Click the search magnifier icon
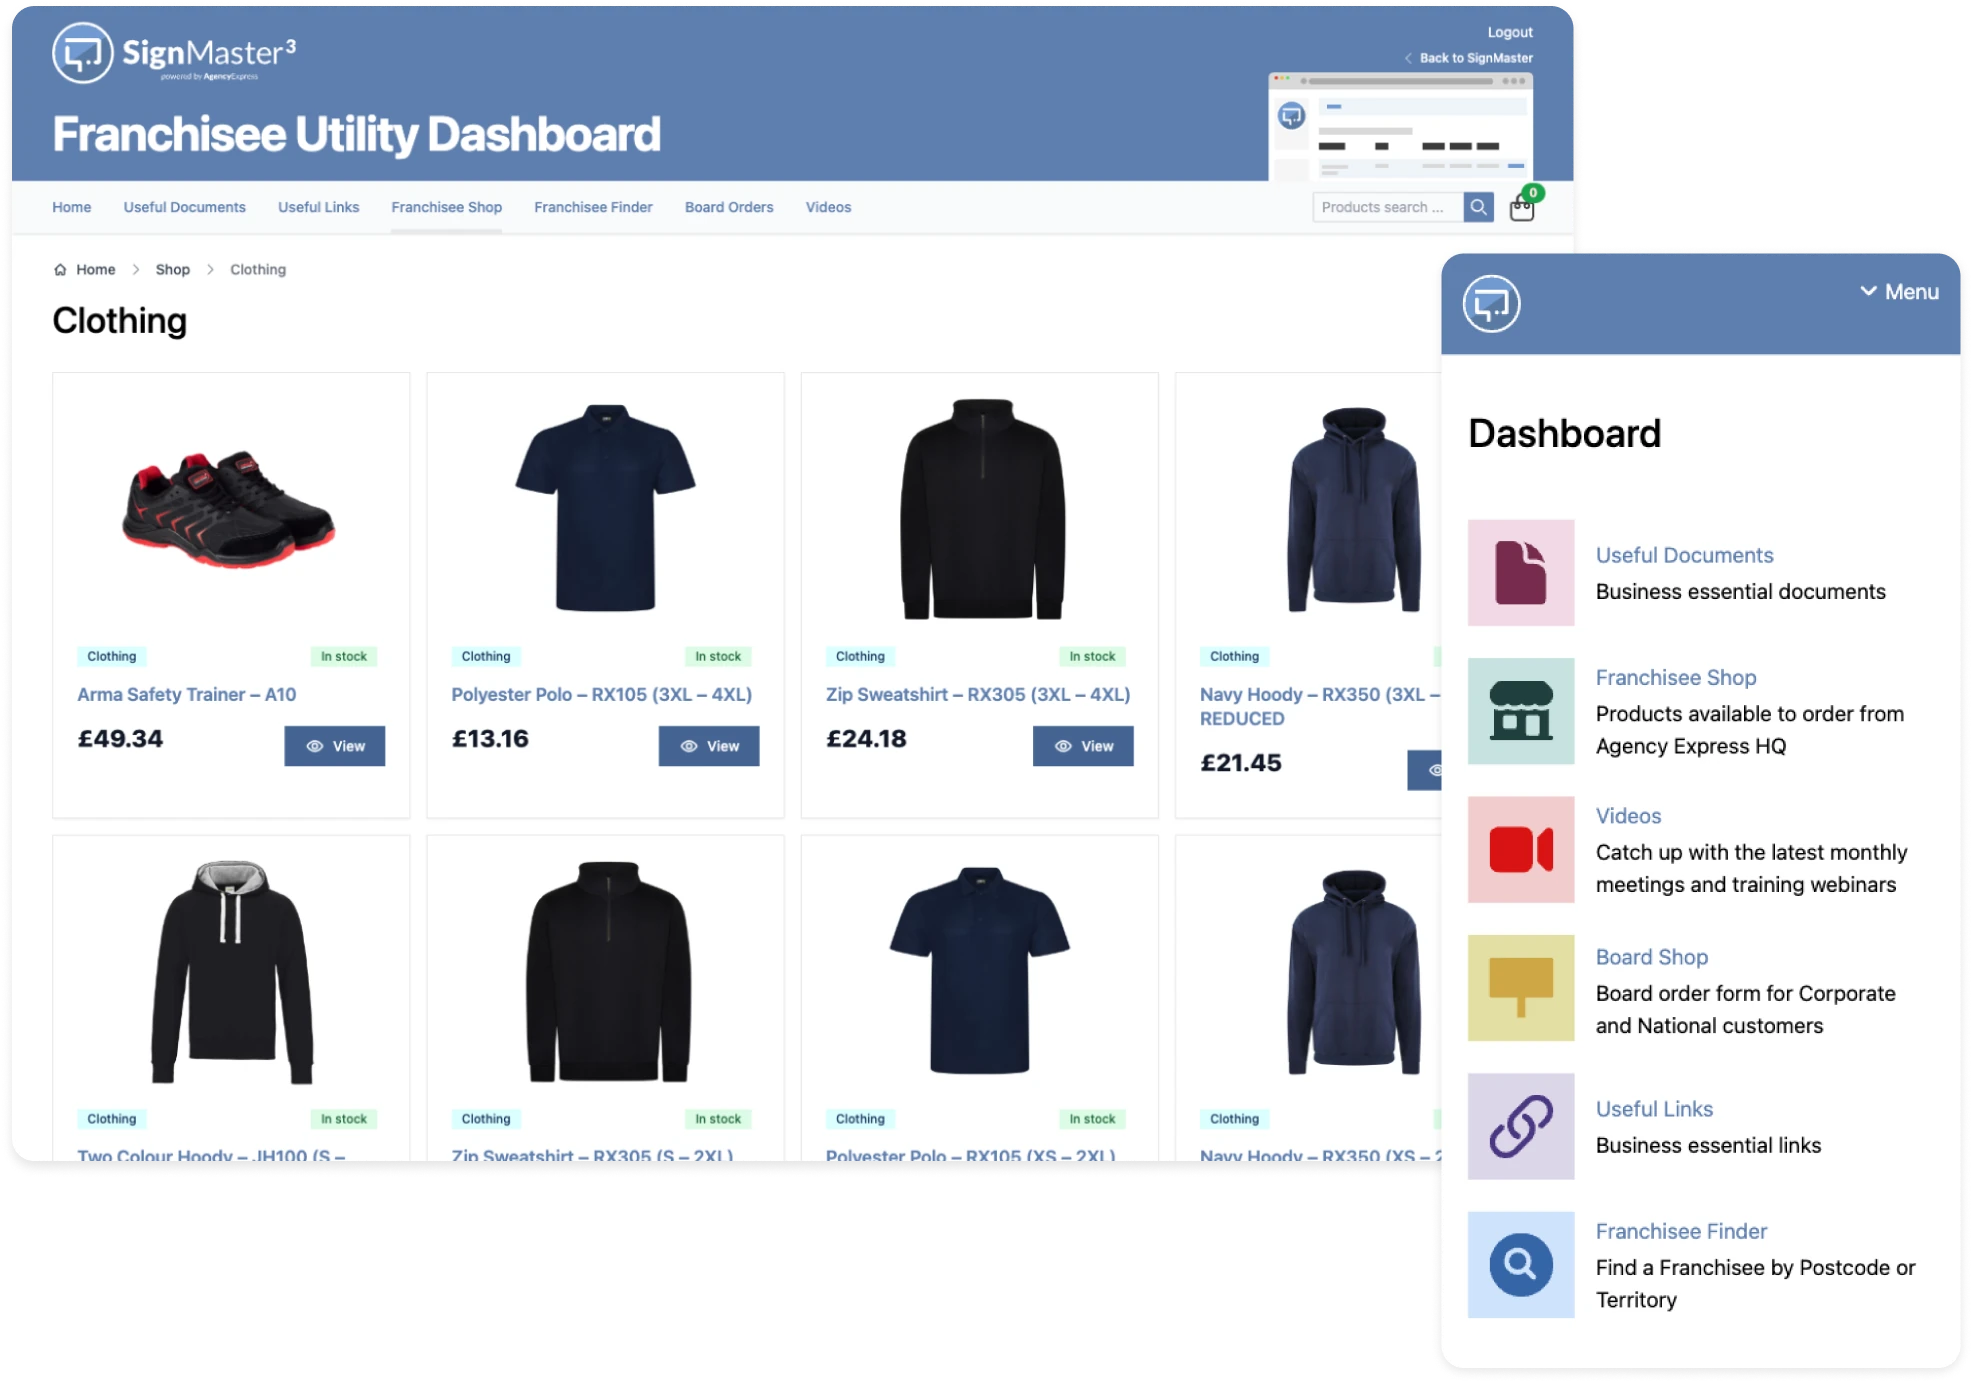Screen dimensions: 1973x1383 click(1478, 207)
